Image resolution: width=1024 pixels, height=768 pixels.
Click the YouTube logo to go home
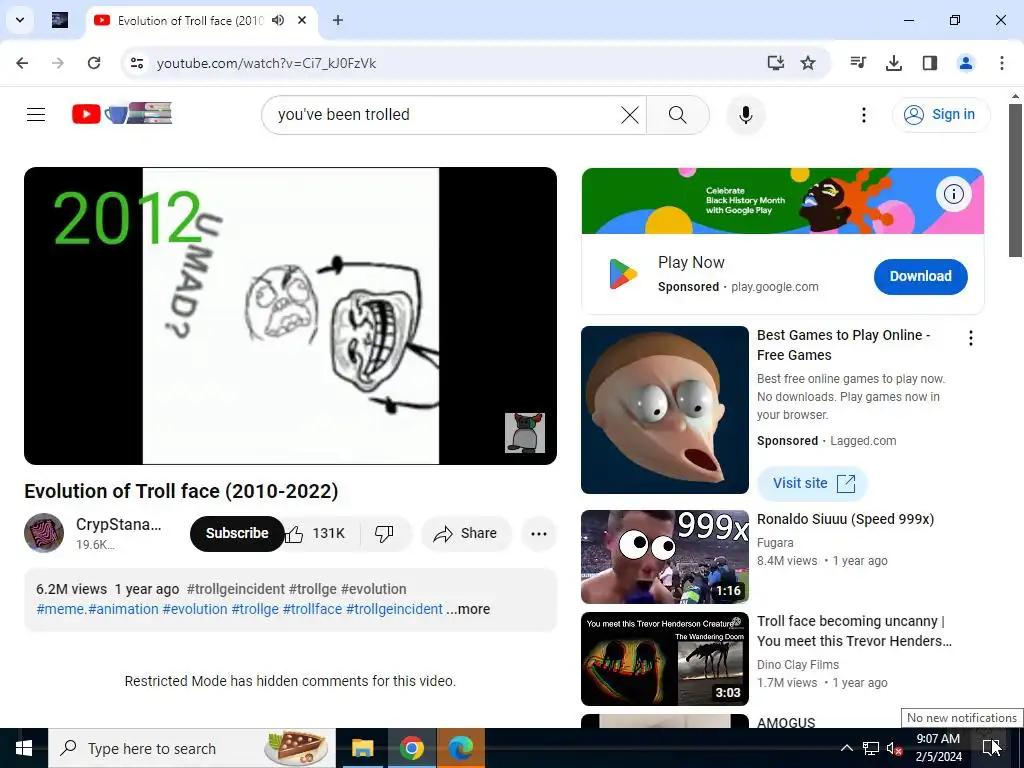coord(122,114)
